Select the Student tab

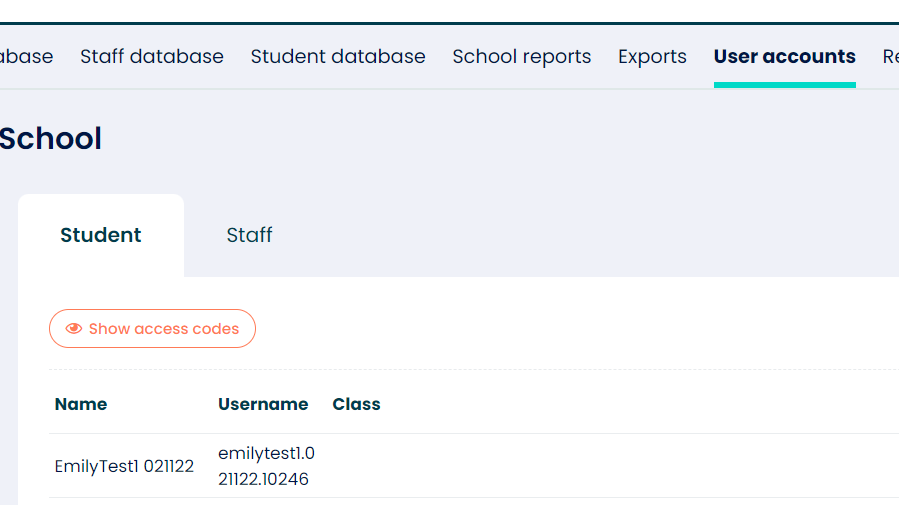[101, 235]
